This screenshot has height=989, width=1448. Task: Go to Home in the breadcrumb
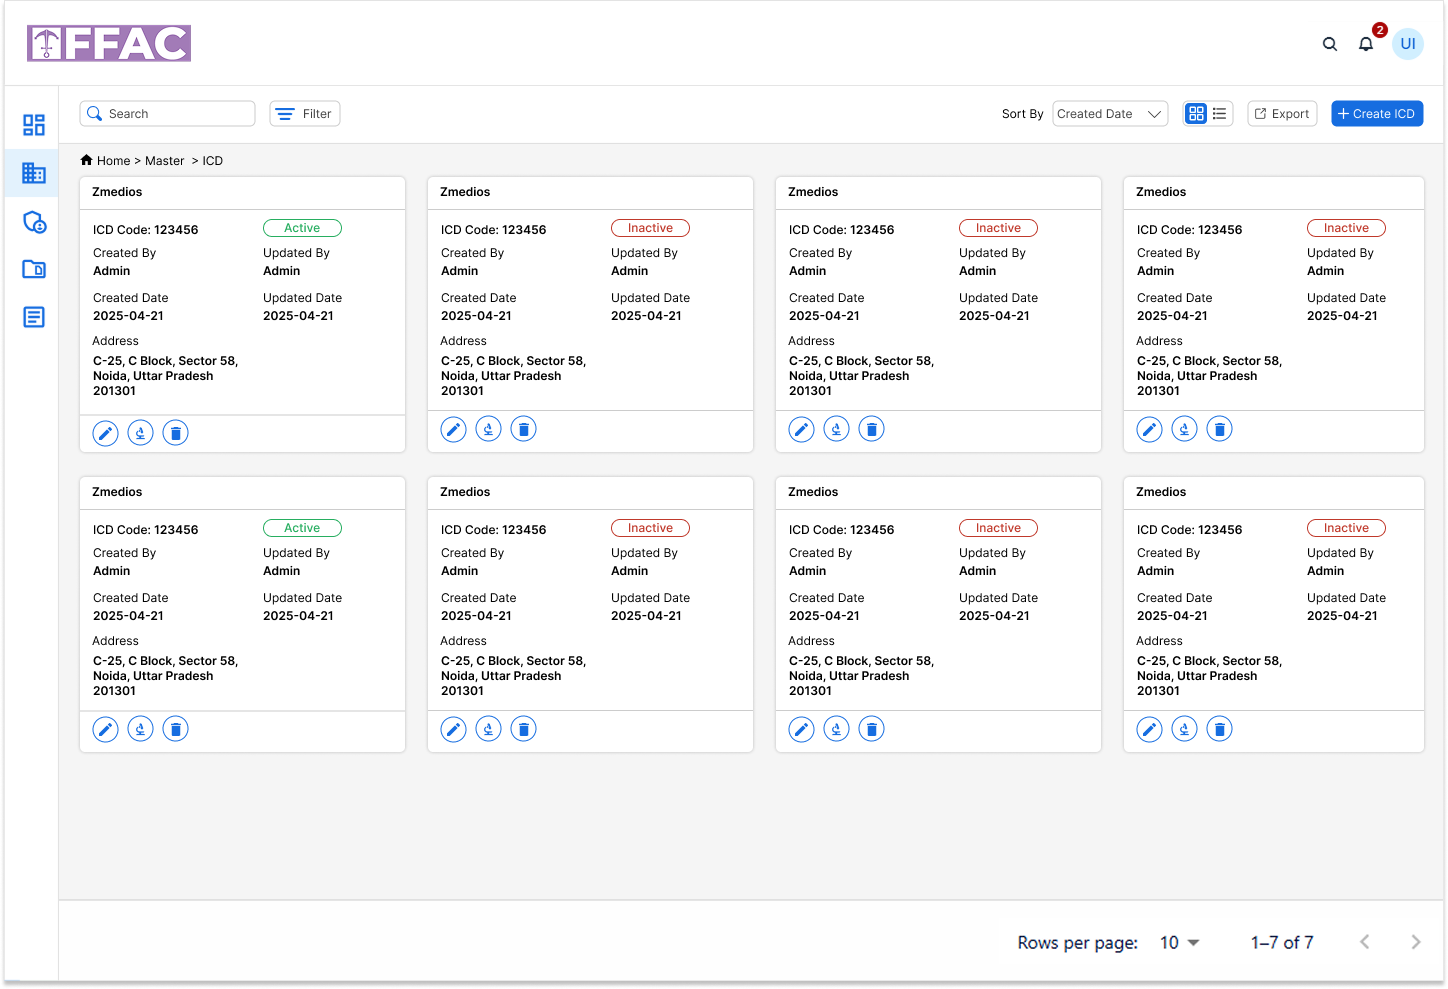point(113,161)
